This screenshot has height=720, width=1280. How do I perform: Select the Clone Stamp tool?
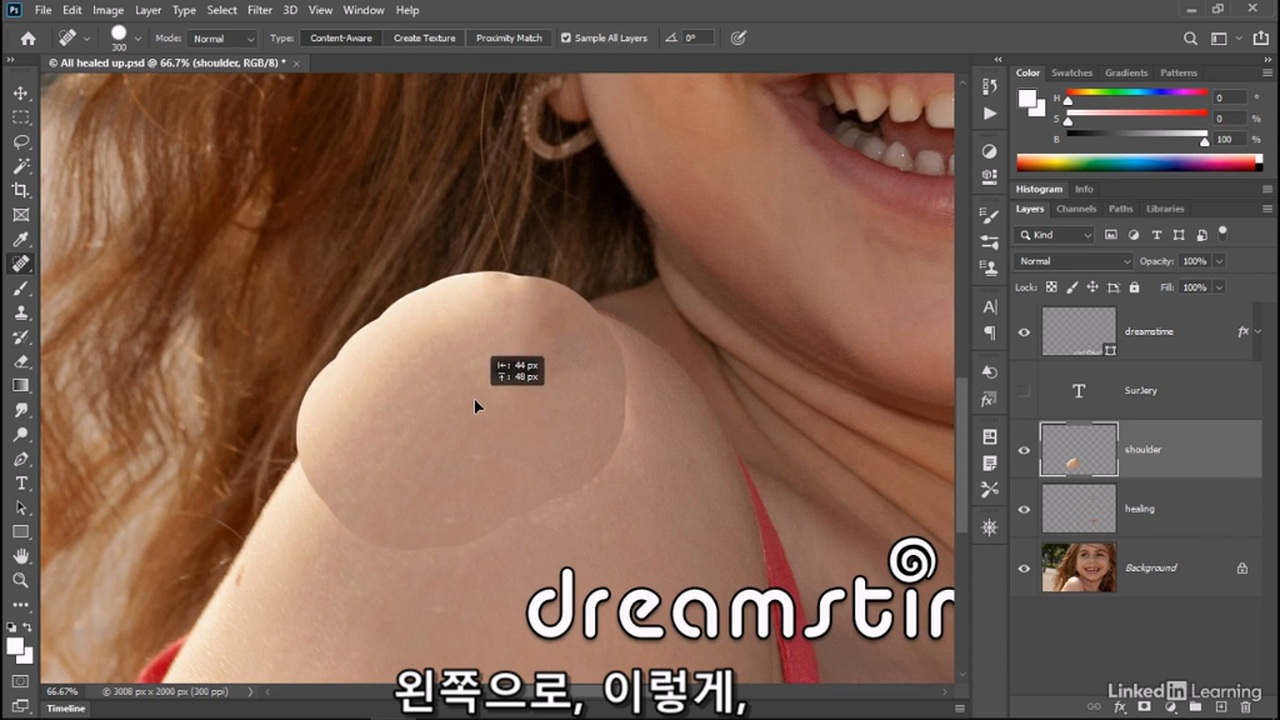click(x=21, y=312)
